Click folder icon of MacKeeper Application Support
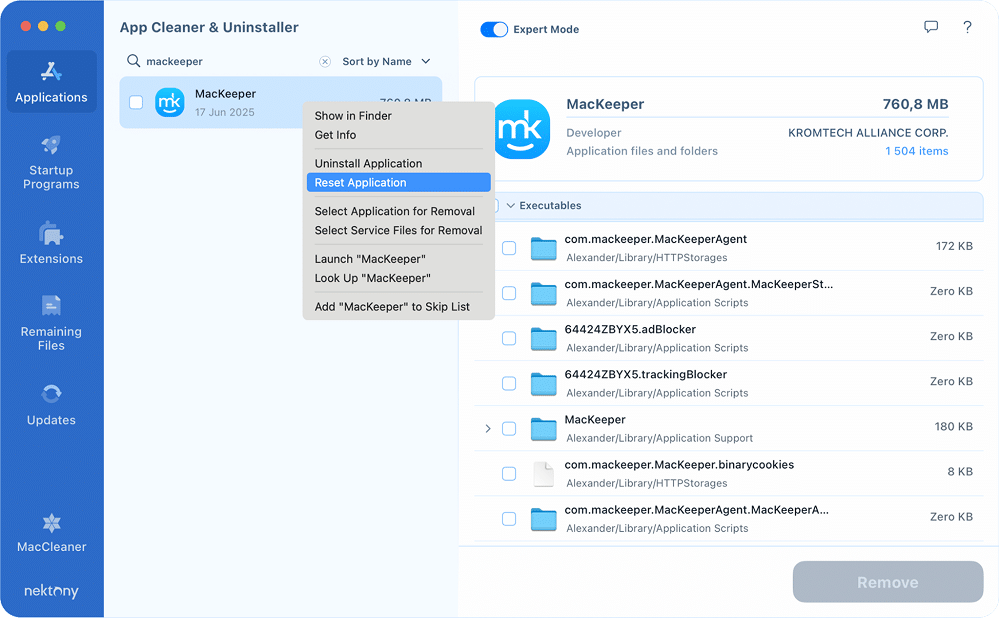The image size is (999, 618). click(x=543, y=429)
